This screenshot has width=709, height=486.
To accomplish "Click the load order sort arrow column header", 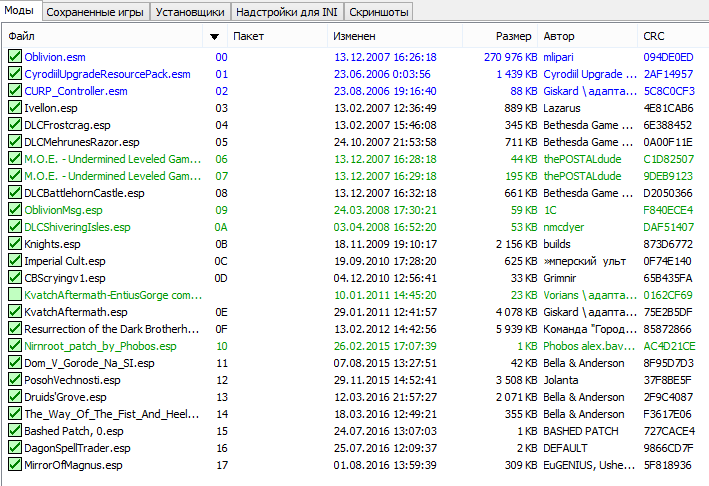I will click(215, 36).
